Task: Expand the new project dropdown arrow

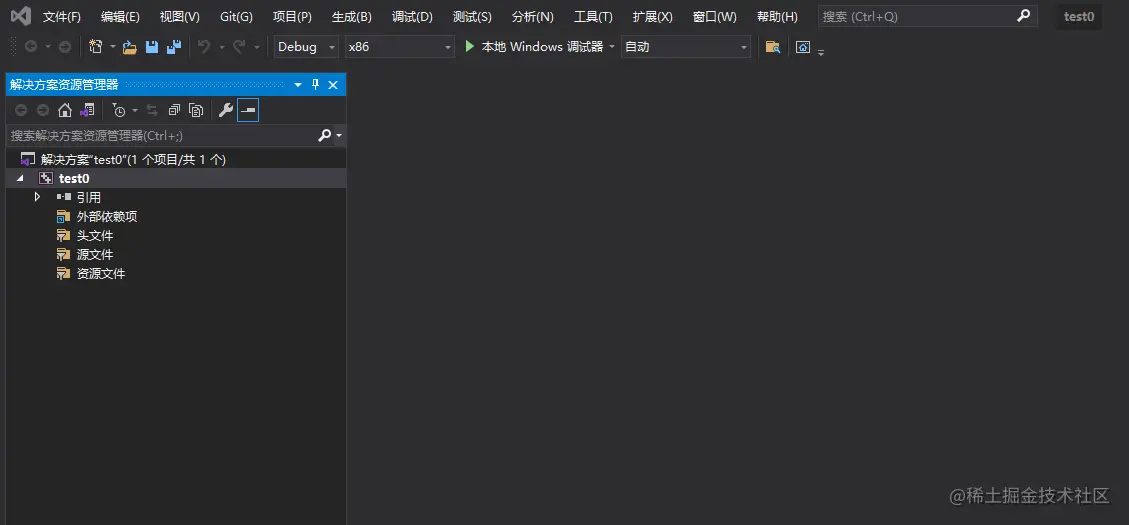Action: [x=113, y=47]
